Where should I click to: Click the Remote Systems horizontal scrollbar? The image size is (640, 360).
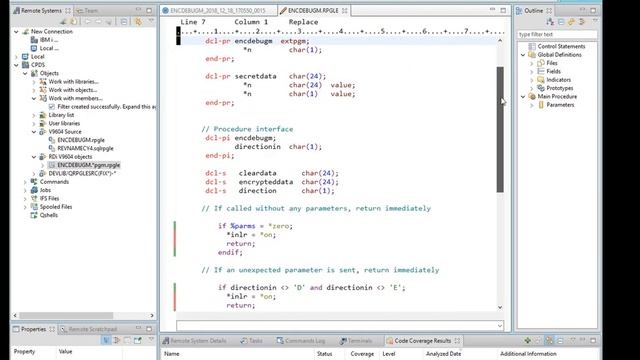click(67, 316)
